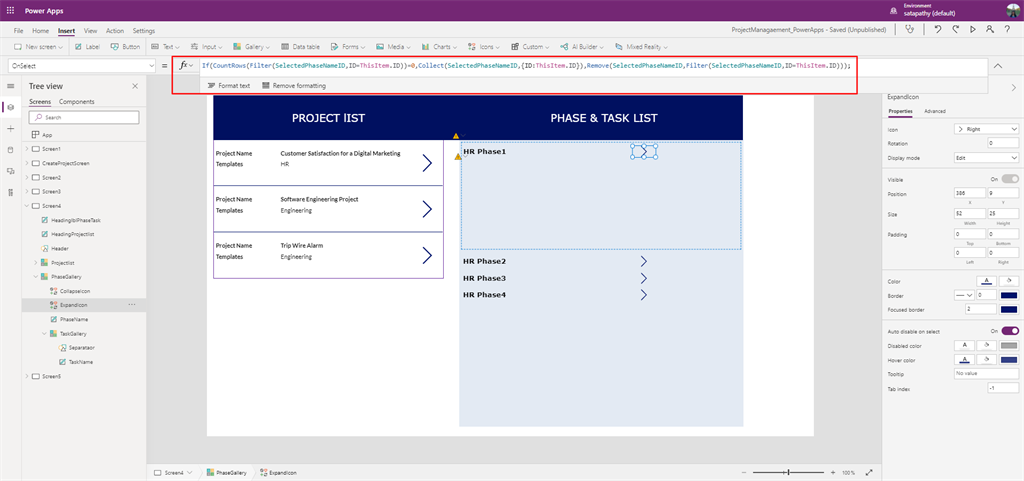The height and width of the screenshot is (481, 1024).
Task: Click Remove formatting
Action: click(293, 85)
